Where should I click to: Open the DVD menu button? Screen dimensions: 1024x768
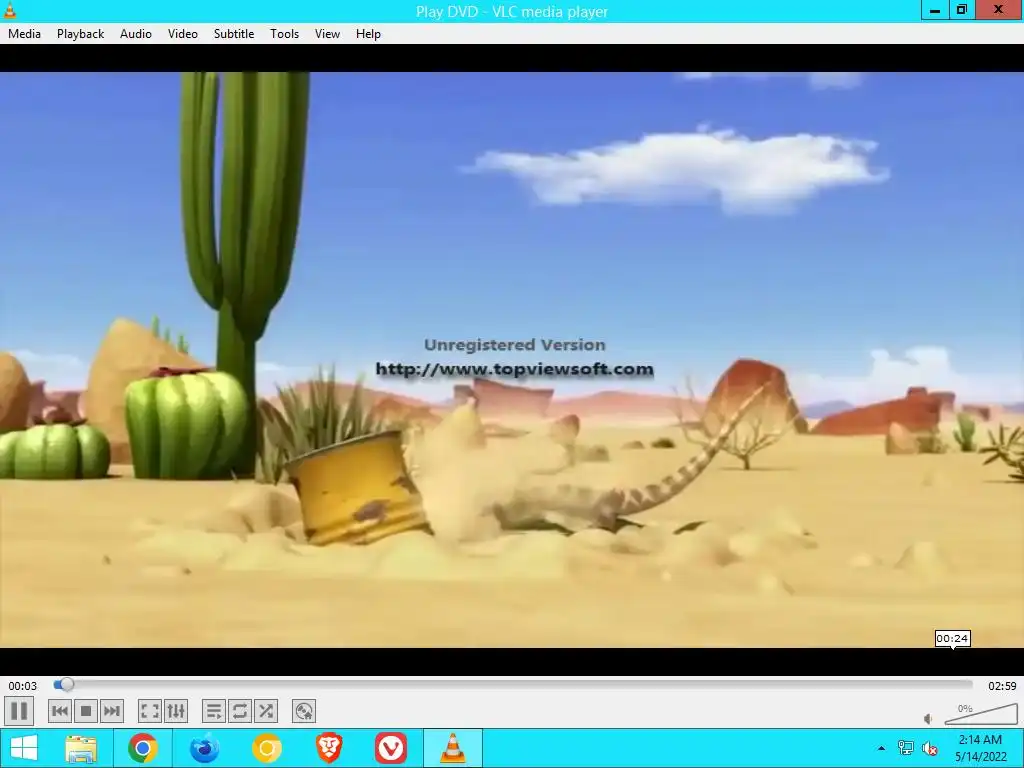[304, 711]
